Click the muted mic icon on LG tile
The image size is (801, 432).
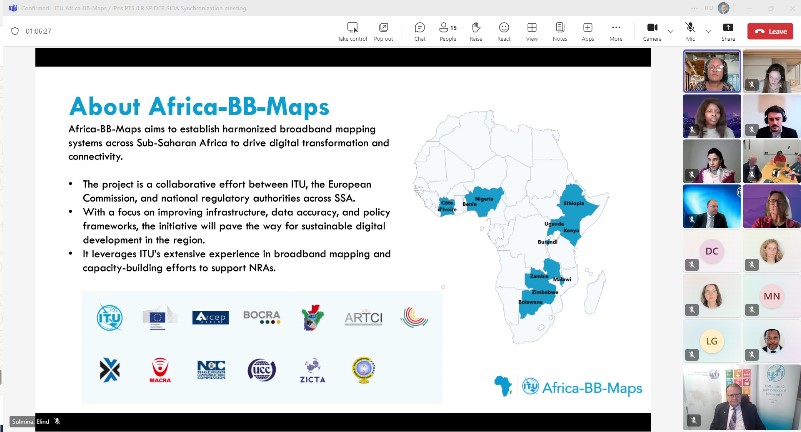pyautogui.click(x=692, y=354)
